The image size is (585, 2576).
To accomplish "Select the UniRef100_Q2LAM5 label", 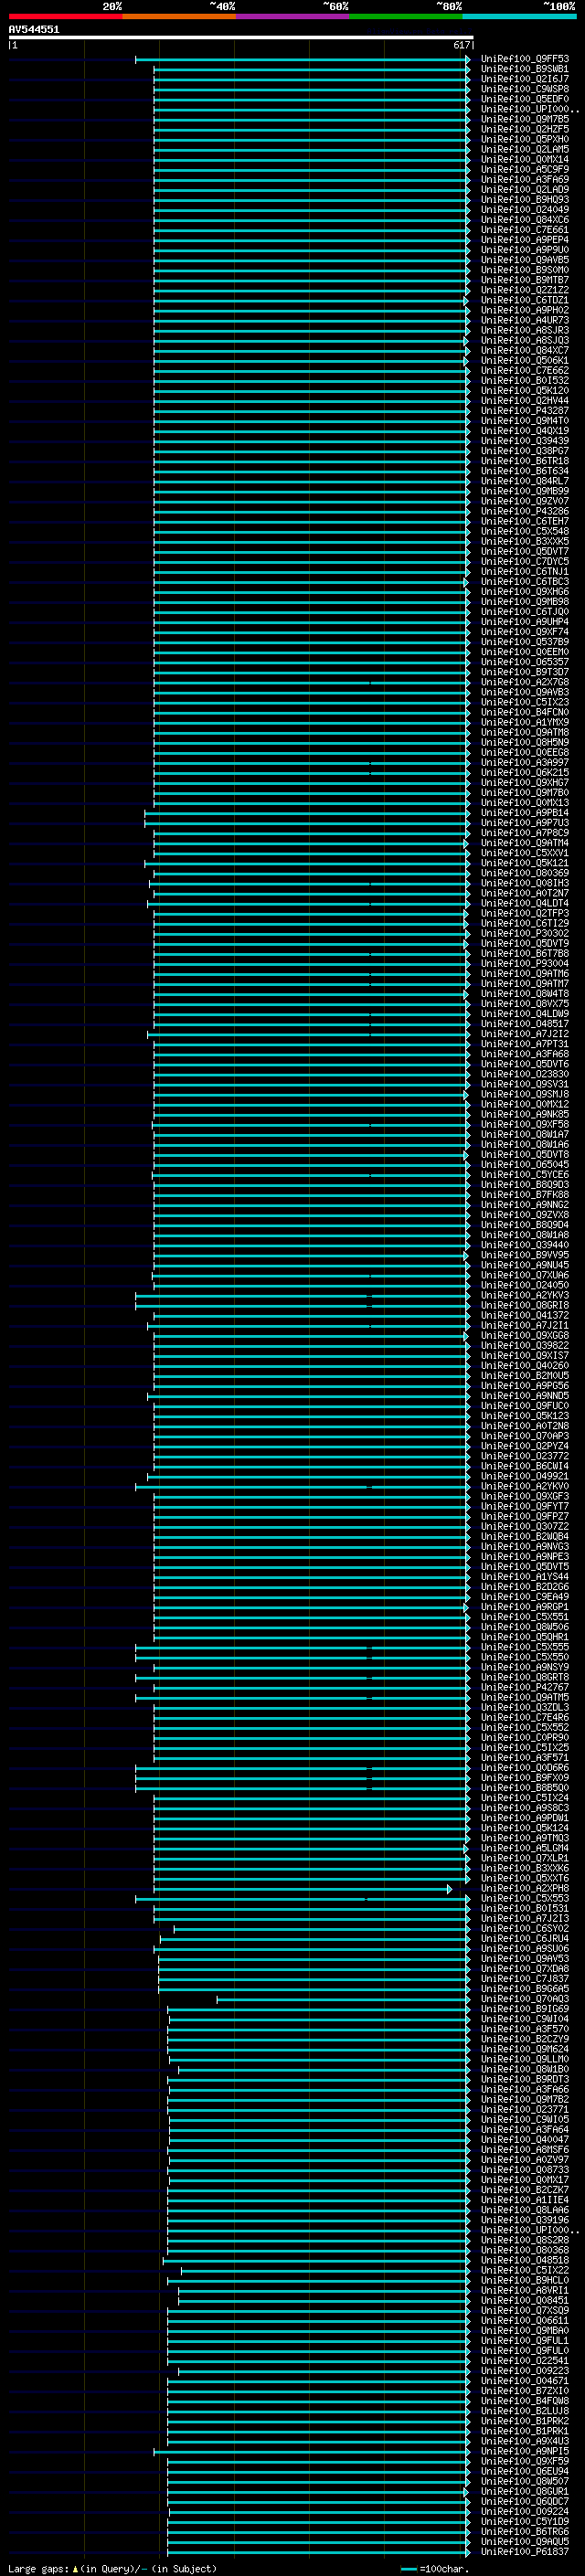I will (525, 149).
